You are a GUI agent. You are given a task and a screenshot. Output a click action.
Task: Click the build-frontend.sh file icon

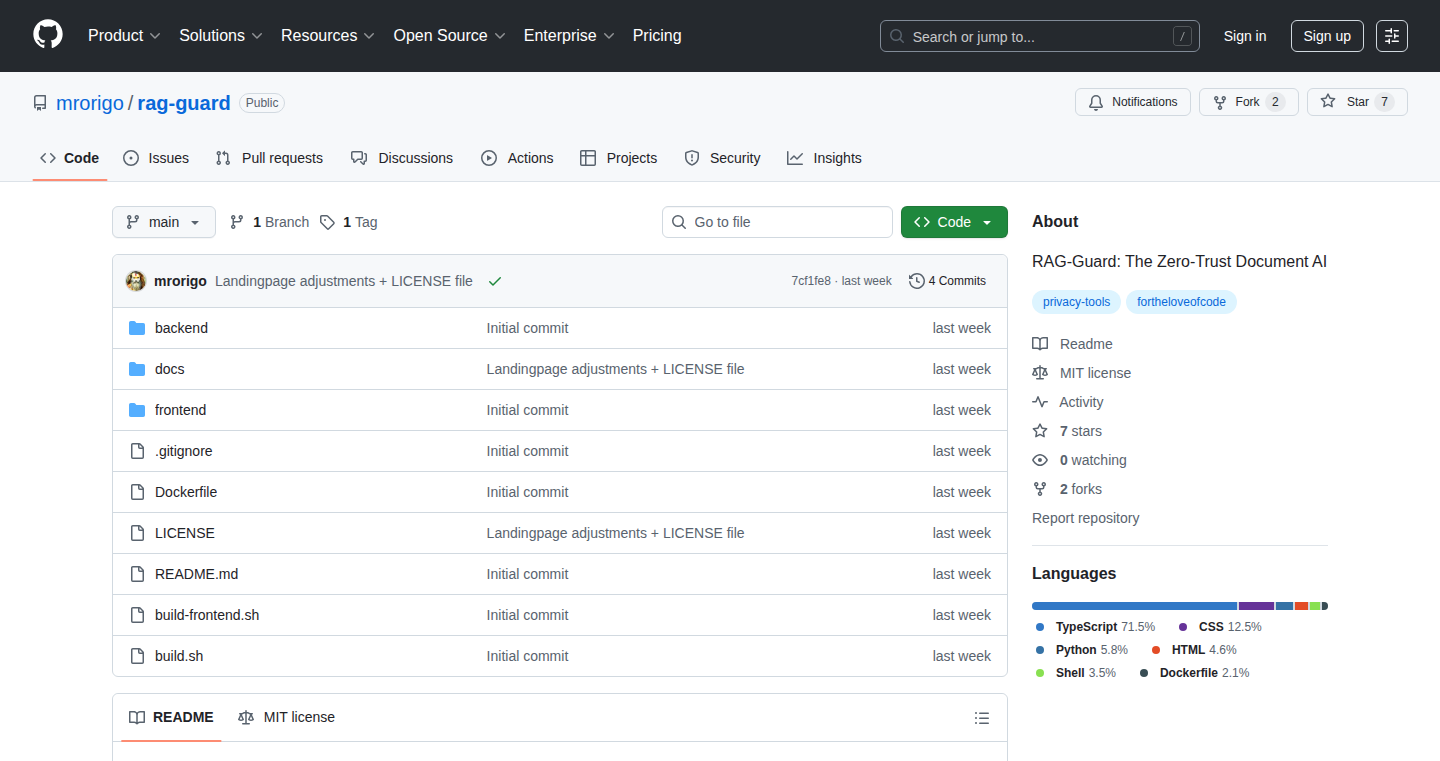tap(137, 615)
